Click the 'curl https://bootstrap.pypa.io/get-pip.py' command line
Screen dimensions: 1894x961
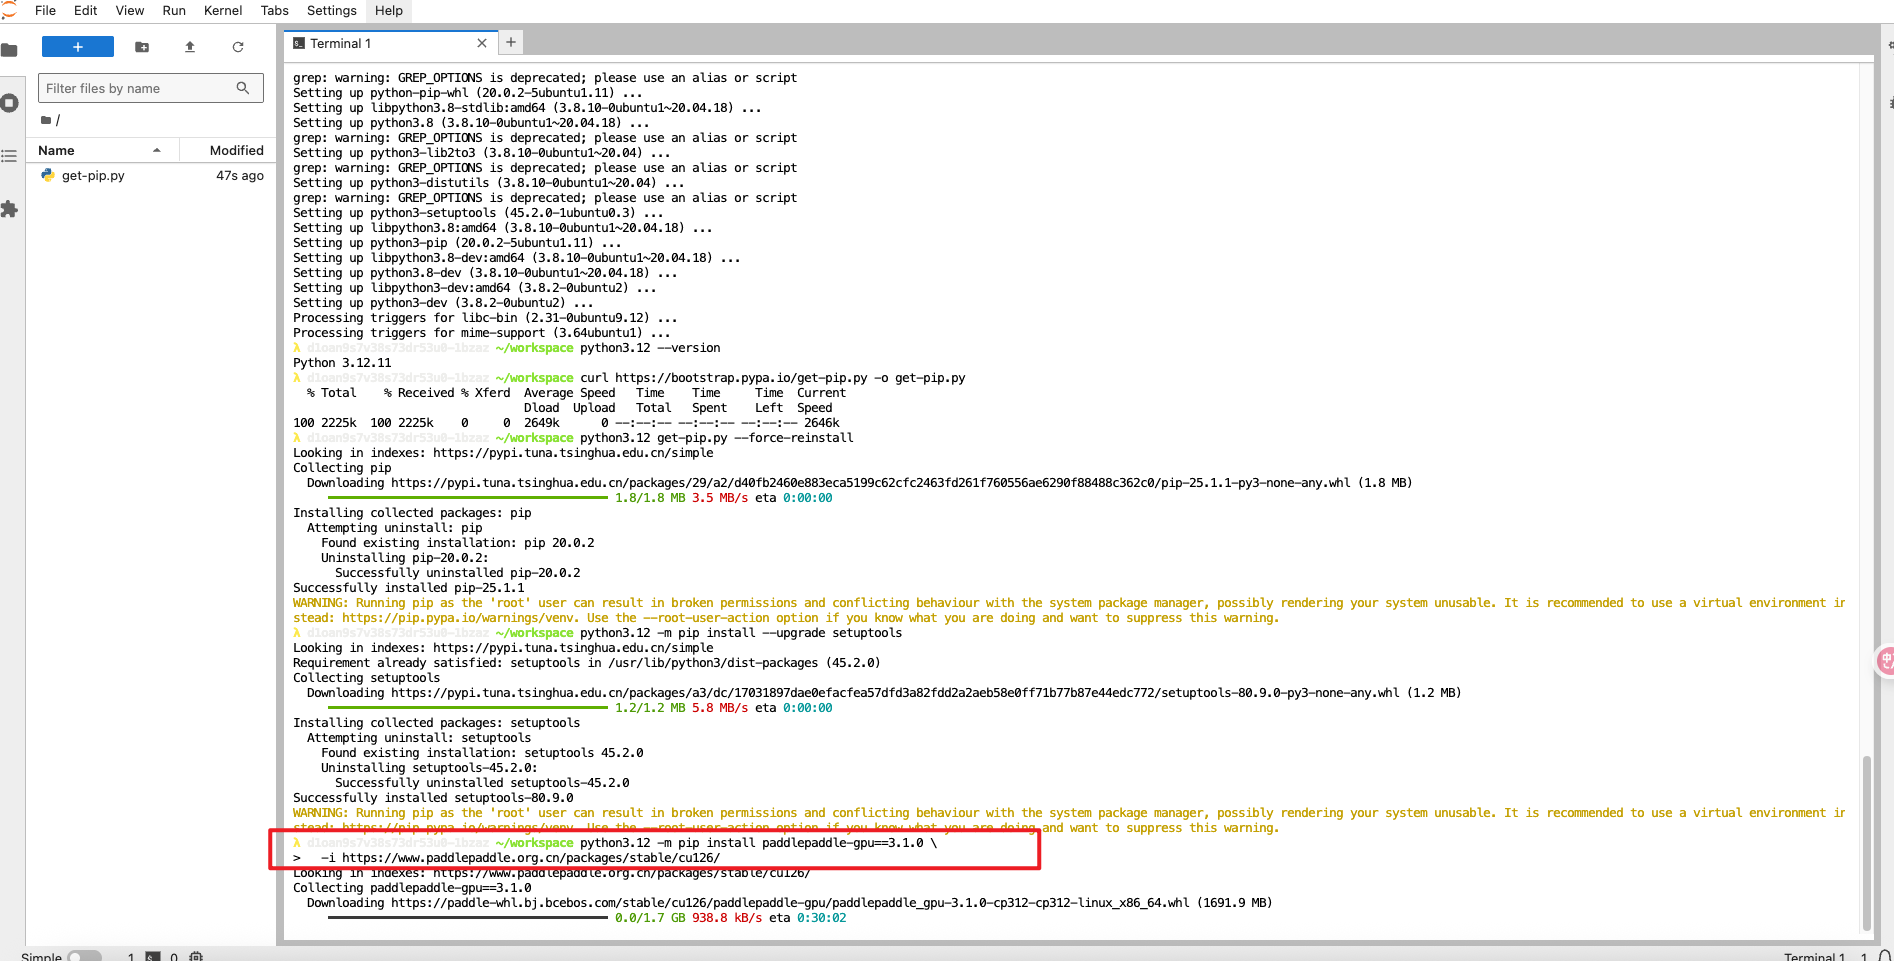772,378
